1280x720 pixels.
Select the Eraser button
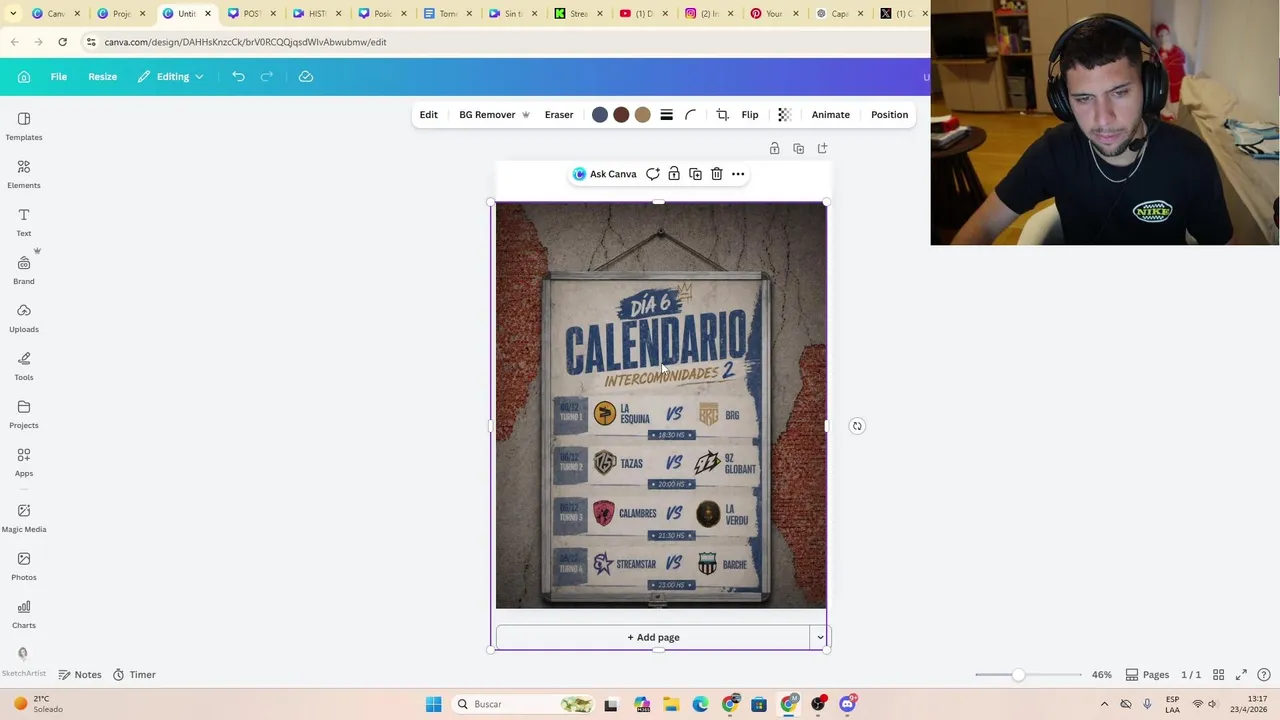(559, 115)
